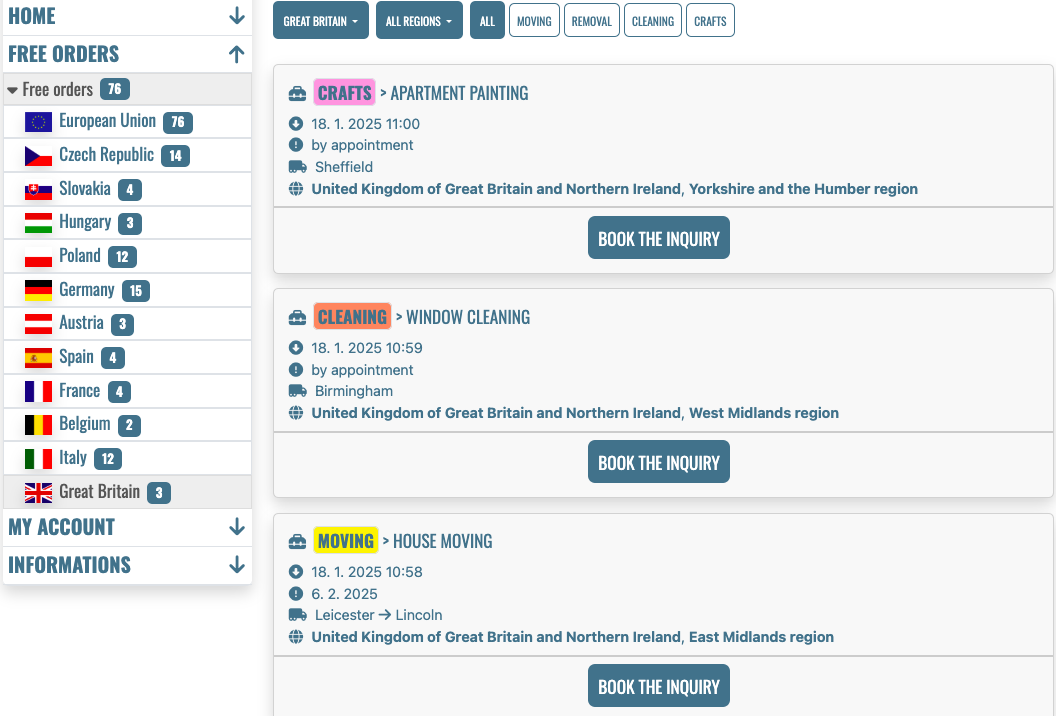Open the Great Britain country dropdown

click(321, 20)
